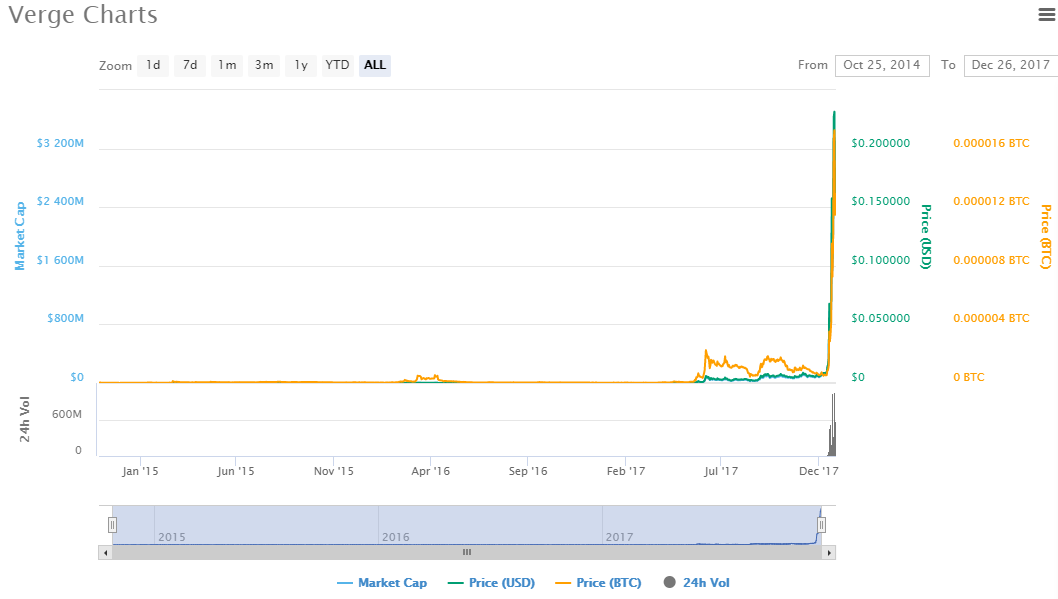Screen dimensions: 1058x599
Task: Click the scrollbar left arrow
Action: [x=105, y=552]
